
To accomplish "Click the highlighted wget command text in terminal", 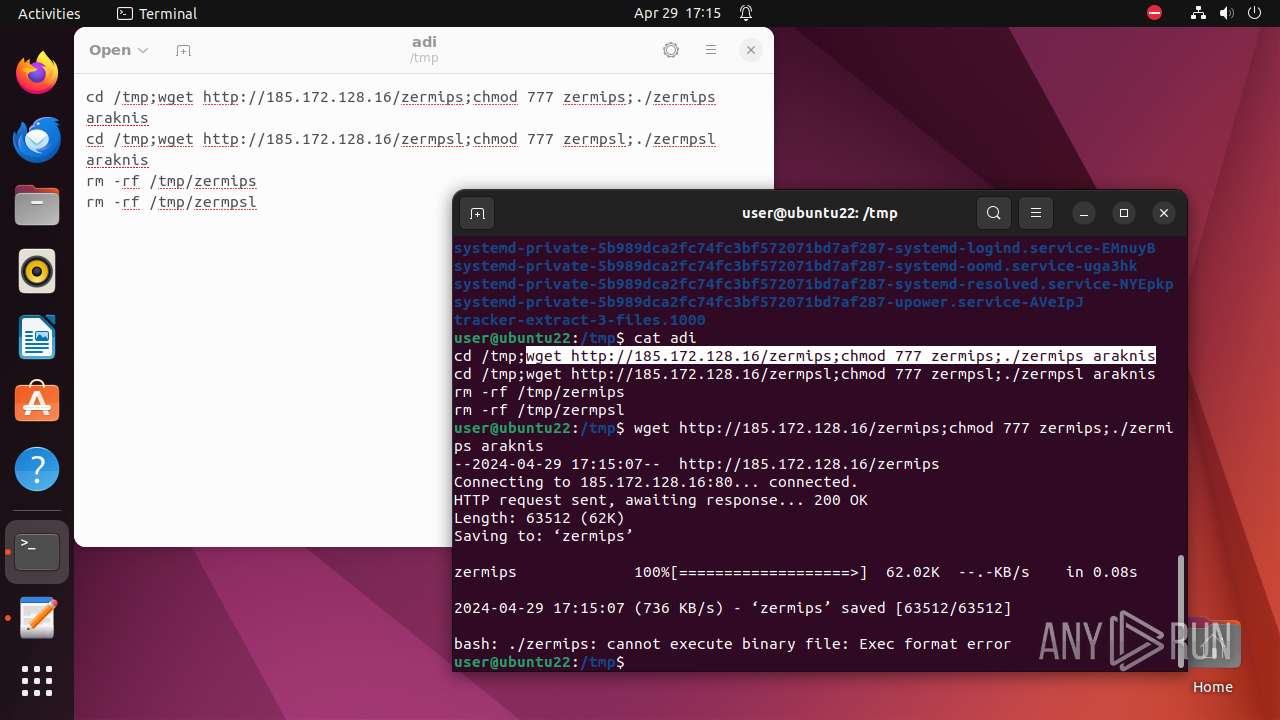I will (841, 356).
